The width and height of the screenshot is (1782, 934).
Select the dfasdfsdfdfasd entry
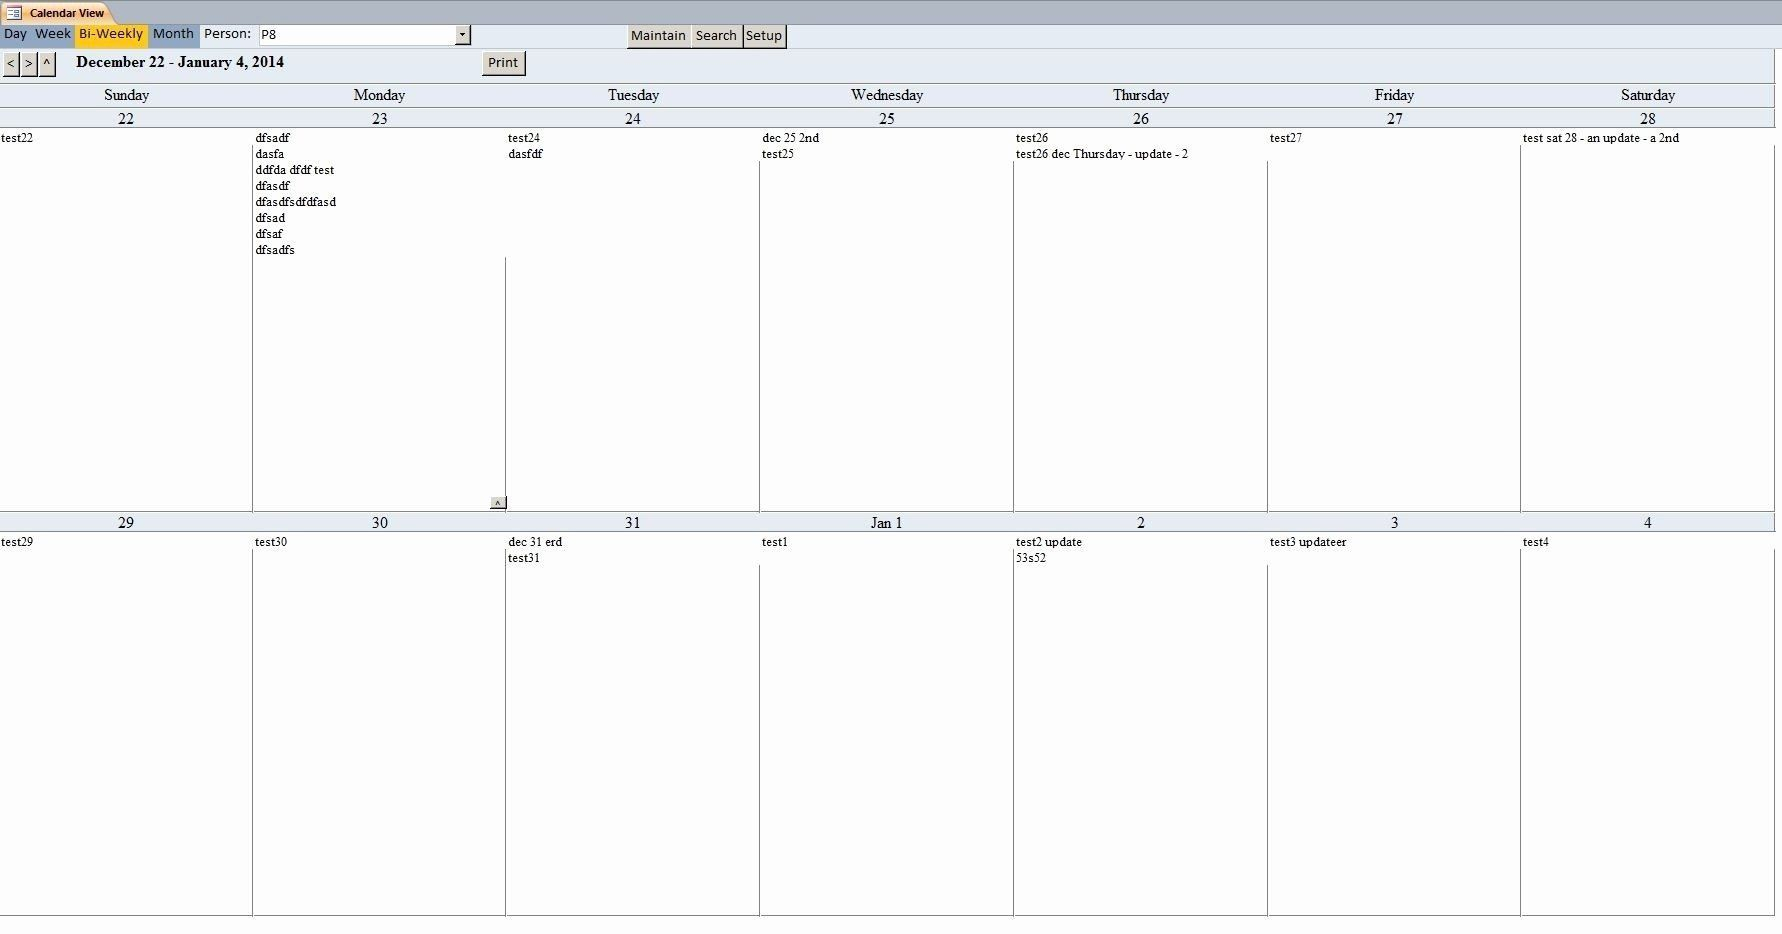coord(296,202)
